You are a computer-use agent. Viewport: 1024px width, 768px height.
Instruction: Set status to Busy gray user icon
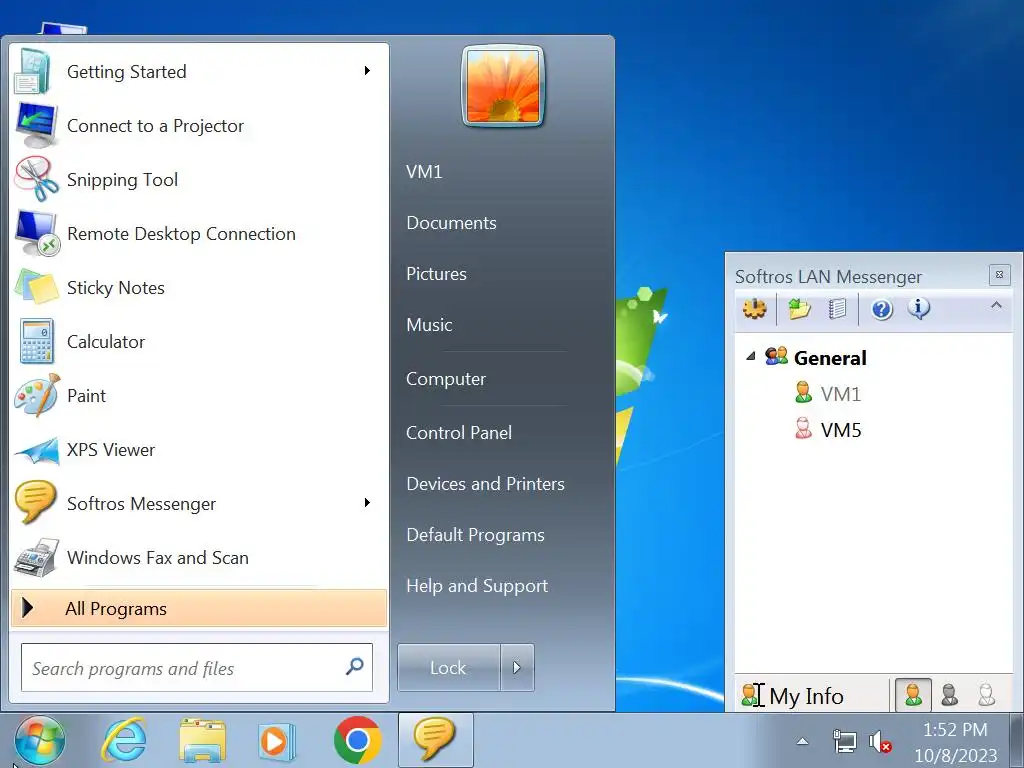950,695
